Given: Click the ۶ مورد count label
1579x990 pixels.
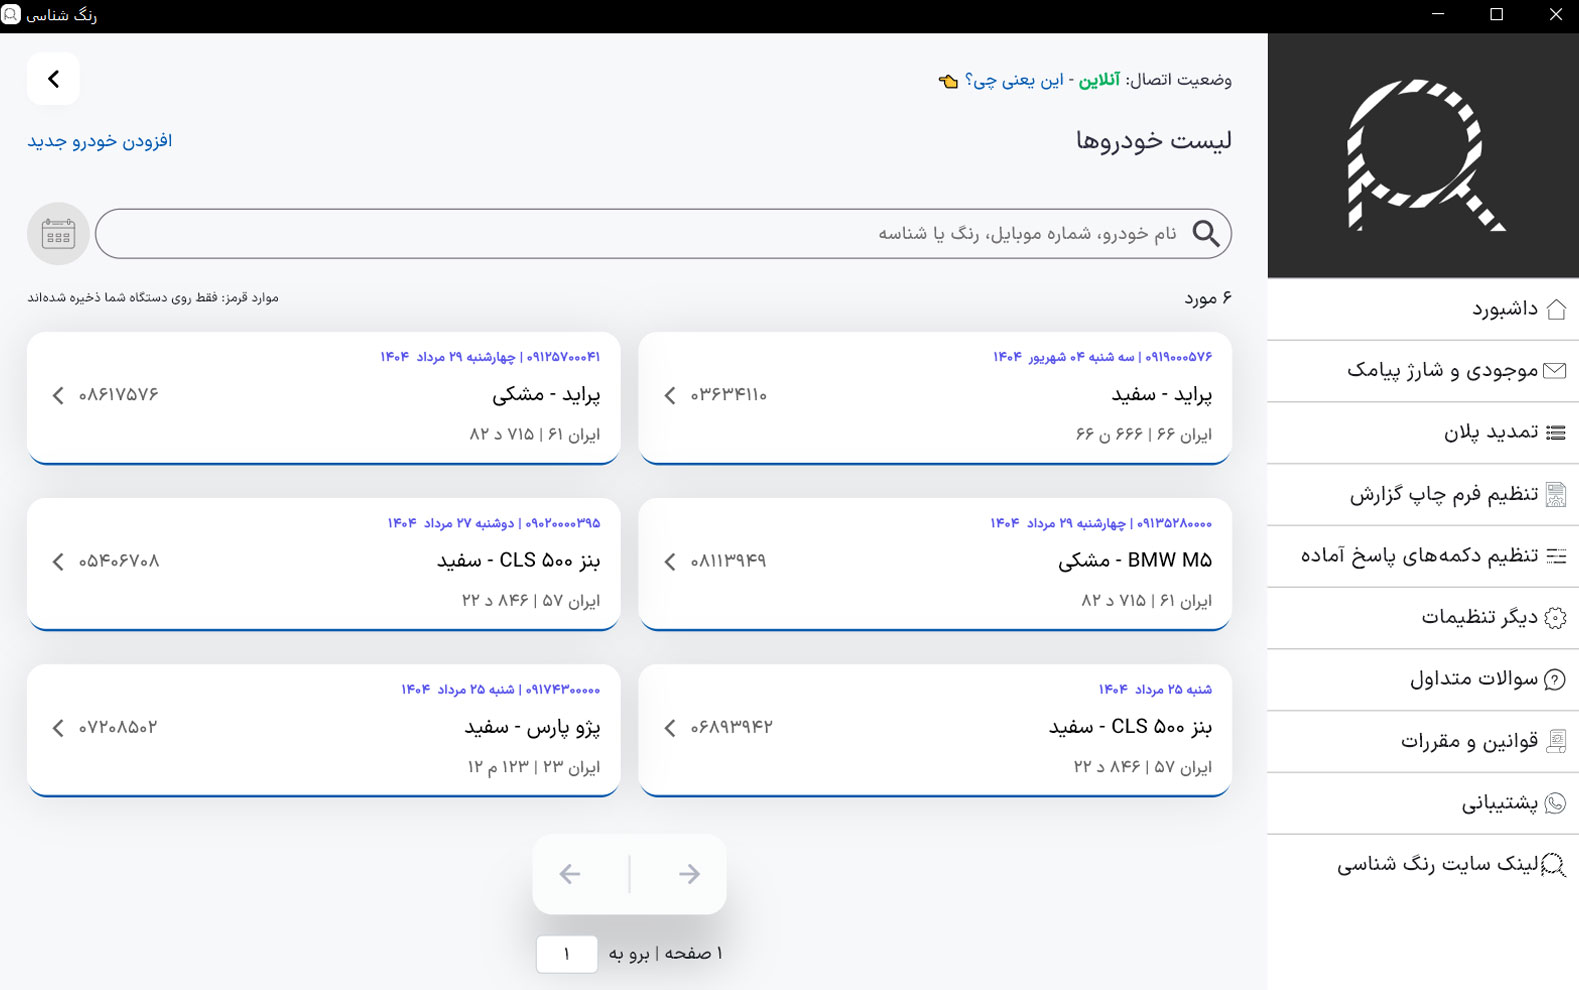Looking at the screenshot, I should pyautogui.click(x=1208, y=298).
